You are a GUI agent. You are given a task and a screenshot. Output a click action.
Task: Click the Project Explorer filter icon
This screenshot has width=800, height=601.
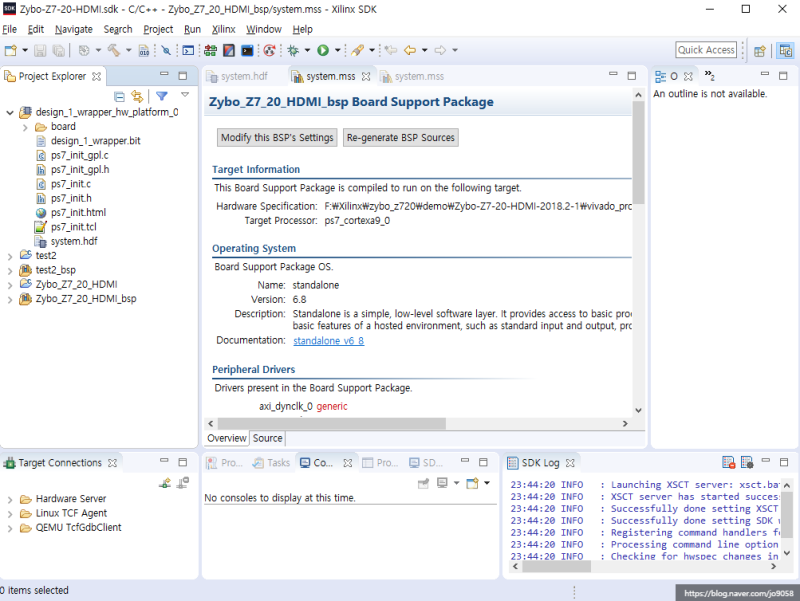coord(161,96)
